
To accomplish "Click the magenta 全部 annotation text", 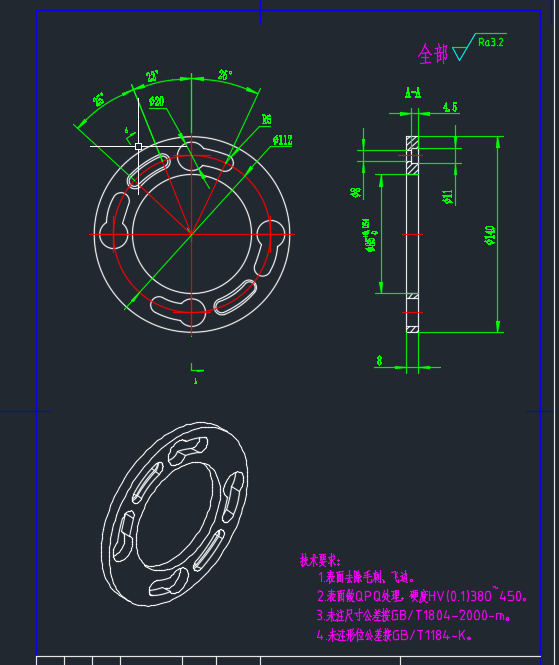I will [433, 54].
